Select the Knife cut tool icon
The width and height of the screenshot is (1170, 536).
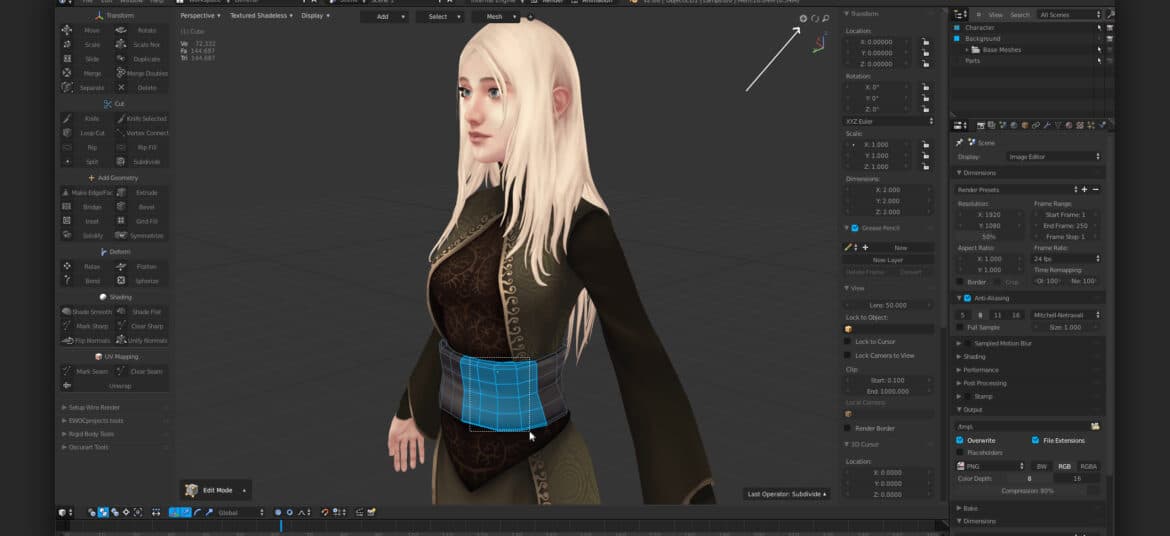(x=67, y=118)
